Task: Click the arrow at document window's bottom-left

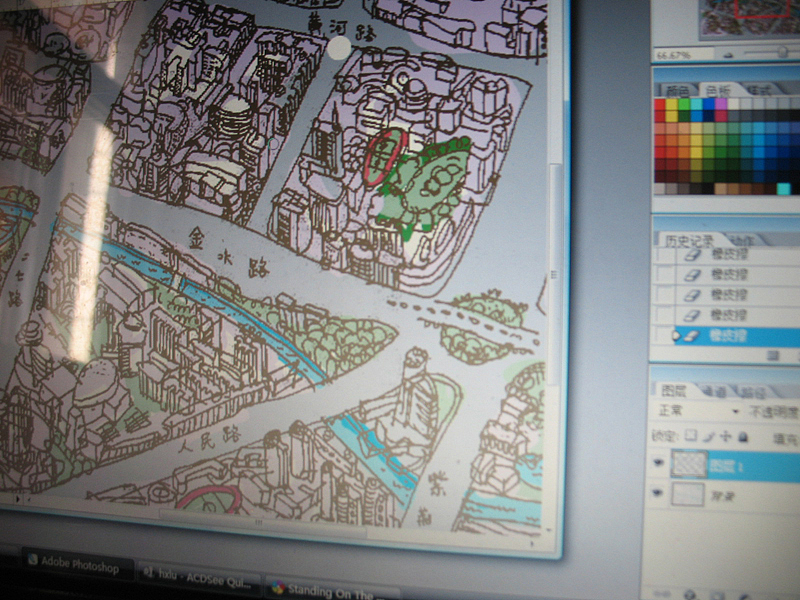Action: [19, 498]
